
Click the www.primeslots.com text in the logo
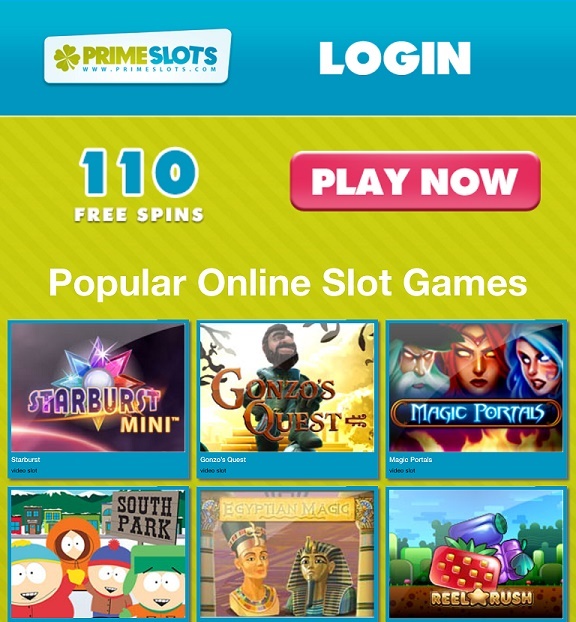point(150,69)
